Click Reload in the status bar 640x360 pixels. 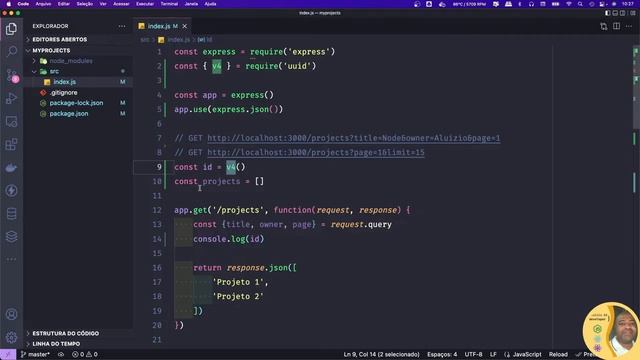click(x=558, y=354)
